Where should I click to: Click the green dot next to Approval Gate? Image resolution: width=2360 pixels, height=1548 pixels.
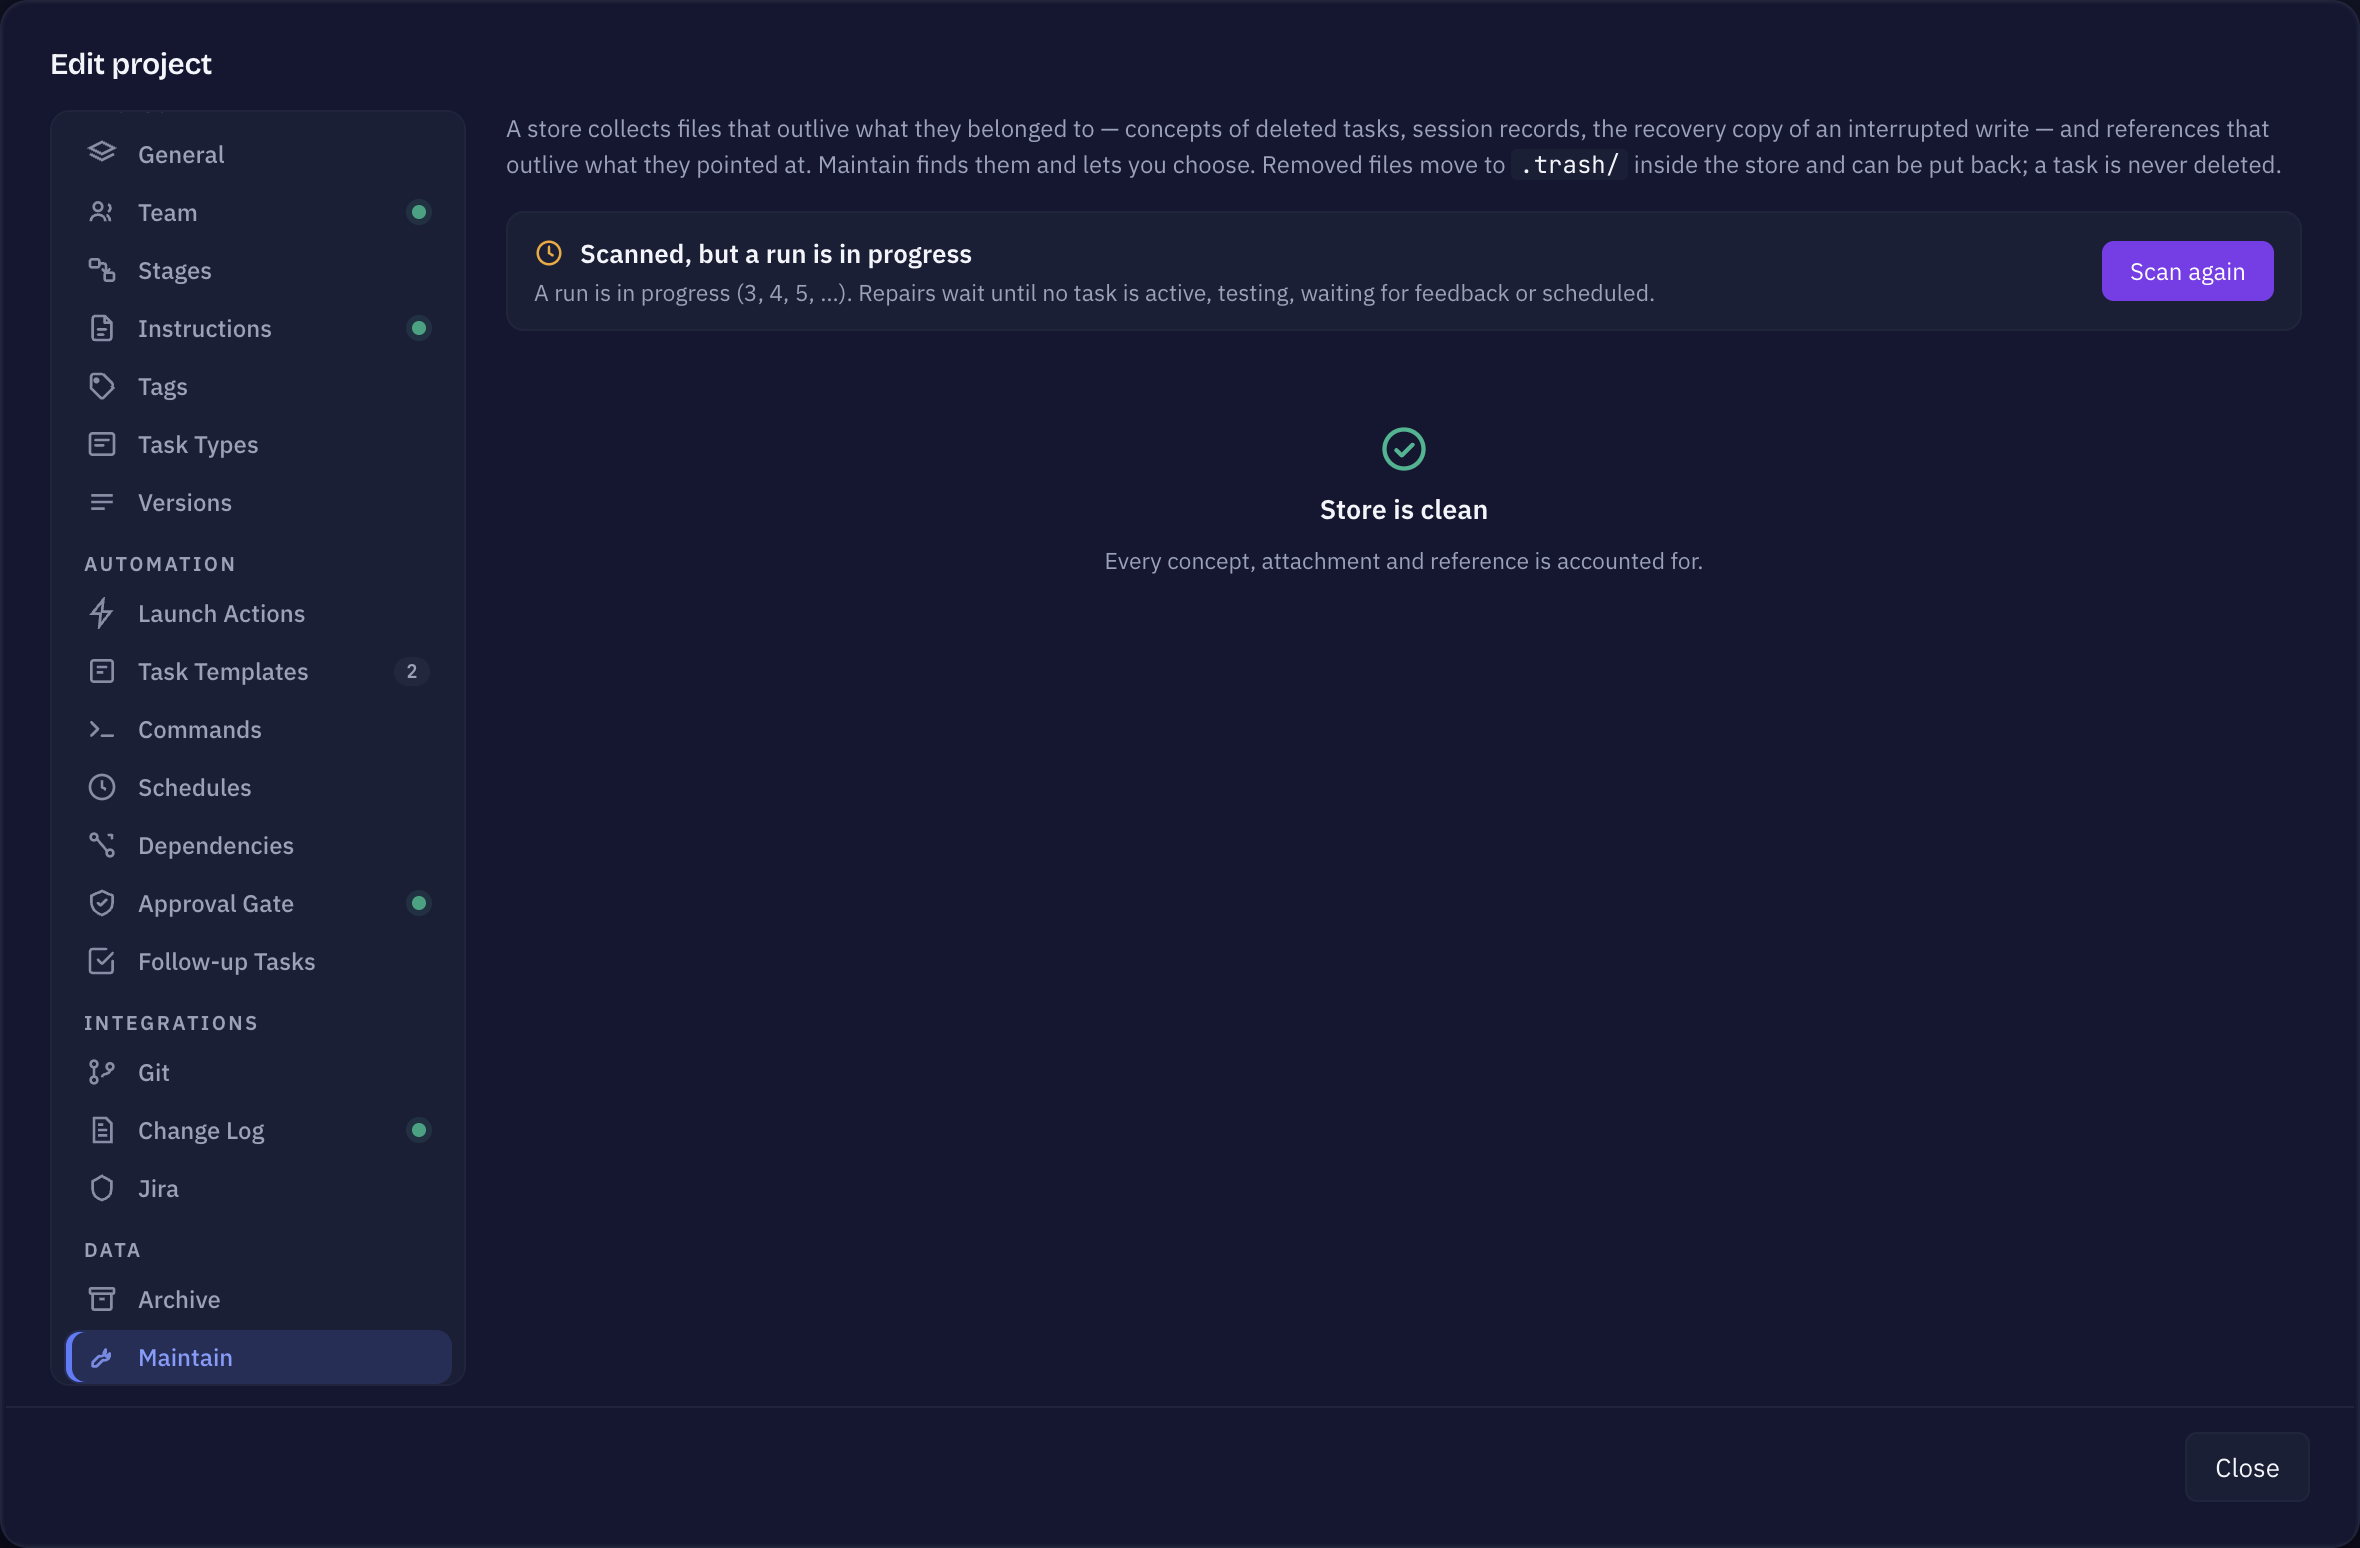pos(419,903)
